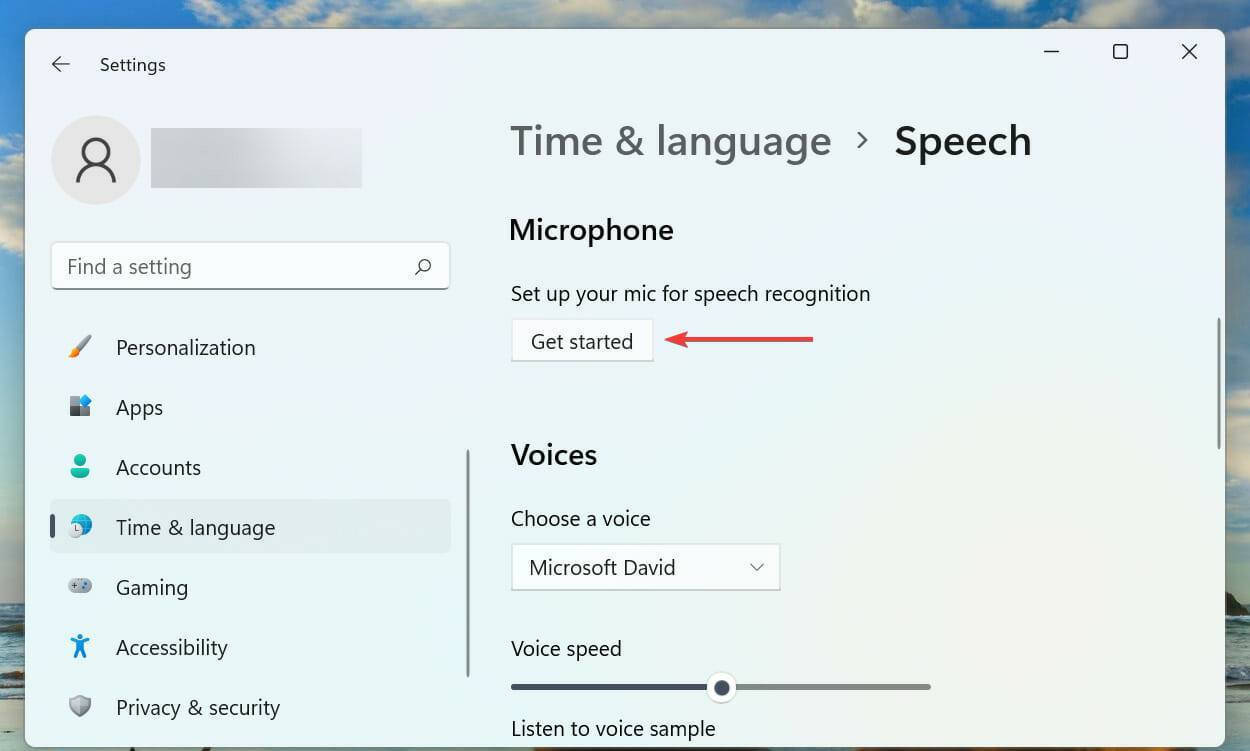Click the Apps icon in sidebar
Screen dimensions: 1250x751
coord(80,407)
